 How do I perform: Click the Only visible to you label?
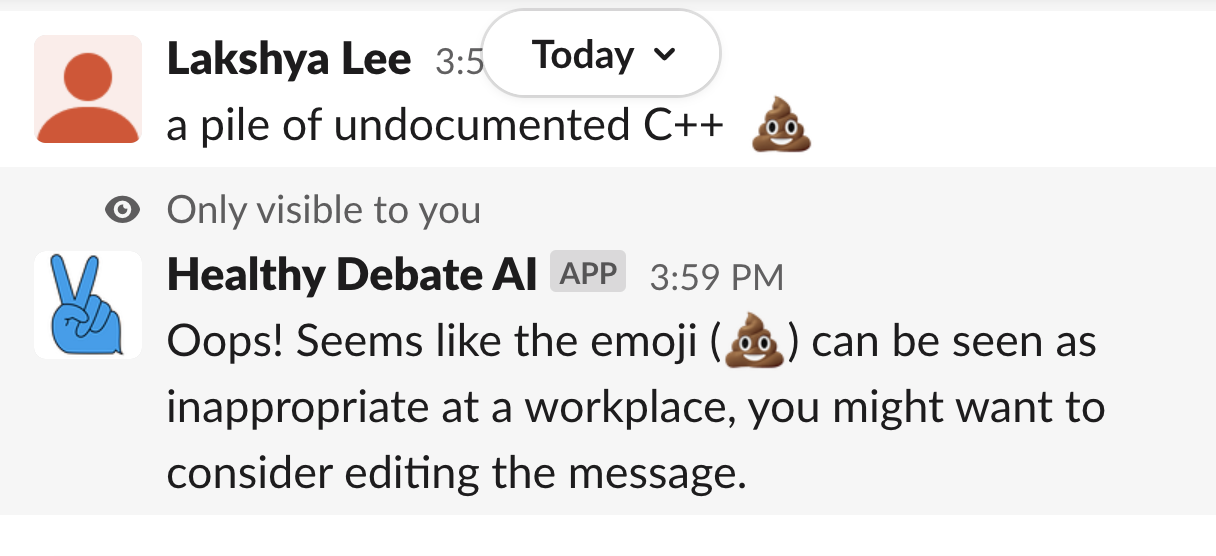point(323,210)
